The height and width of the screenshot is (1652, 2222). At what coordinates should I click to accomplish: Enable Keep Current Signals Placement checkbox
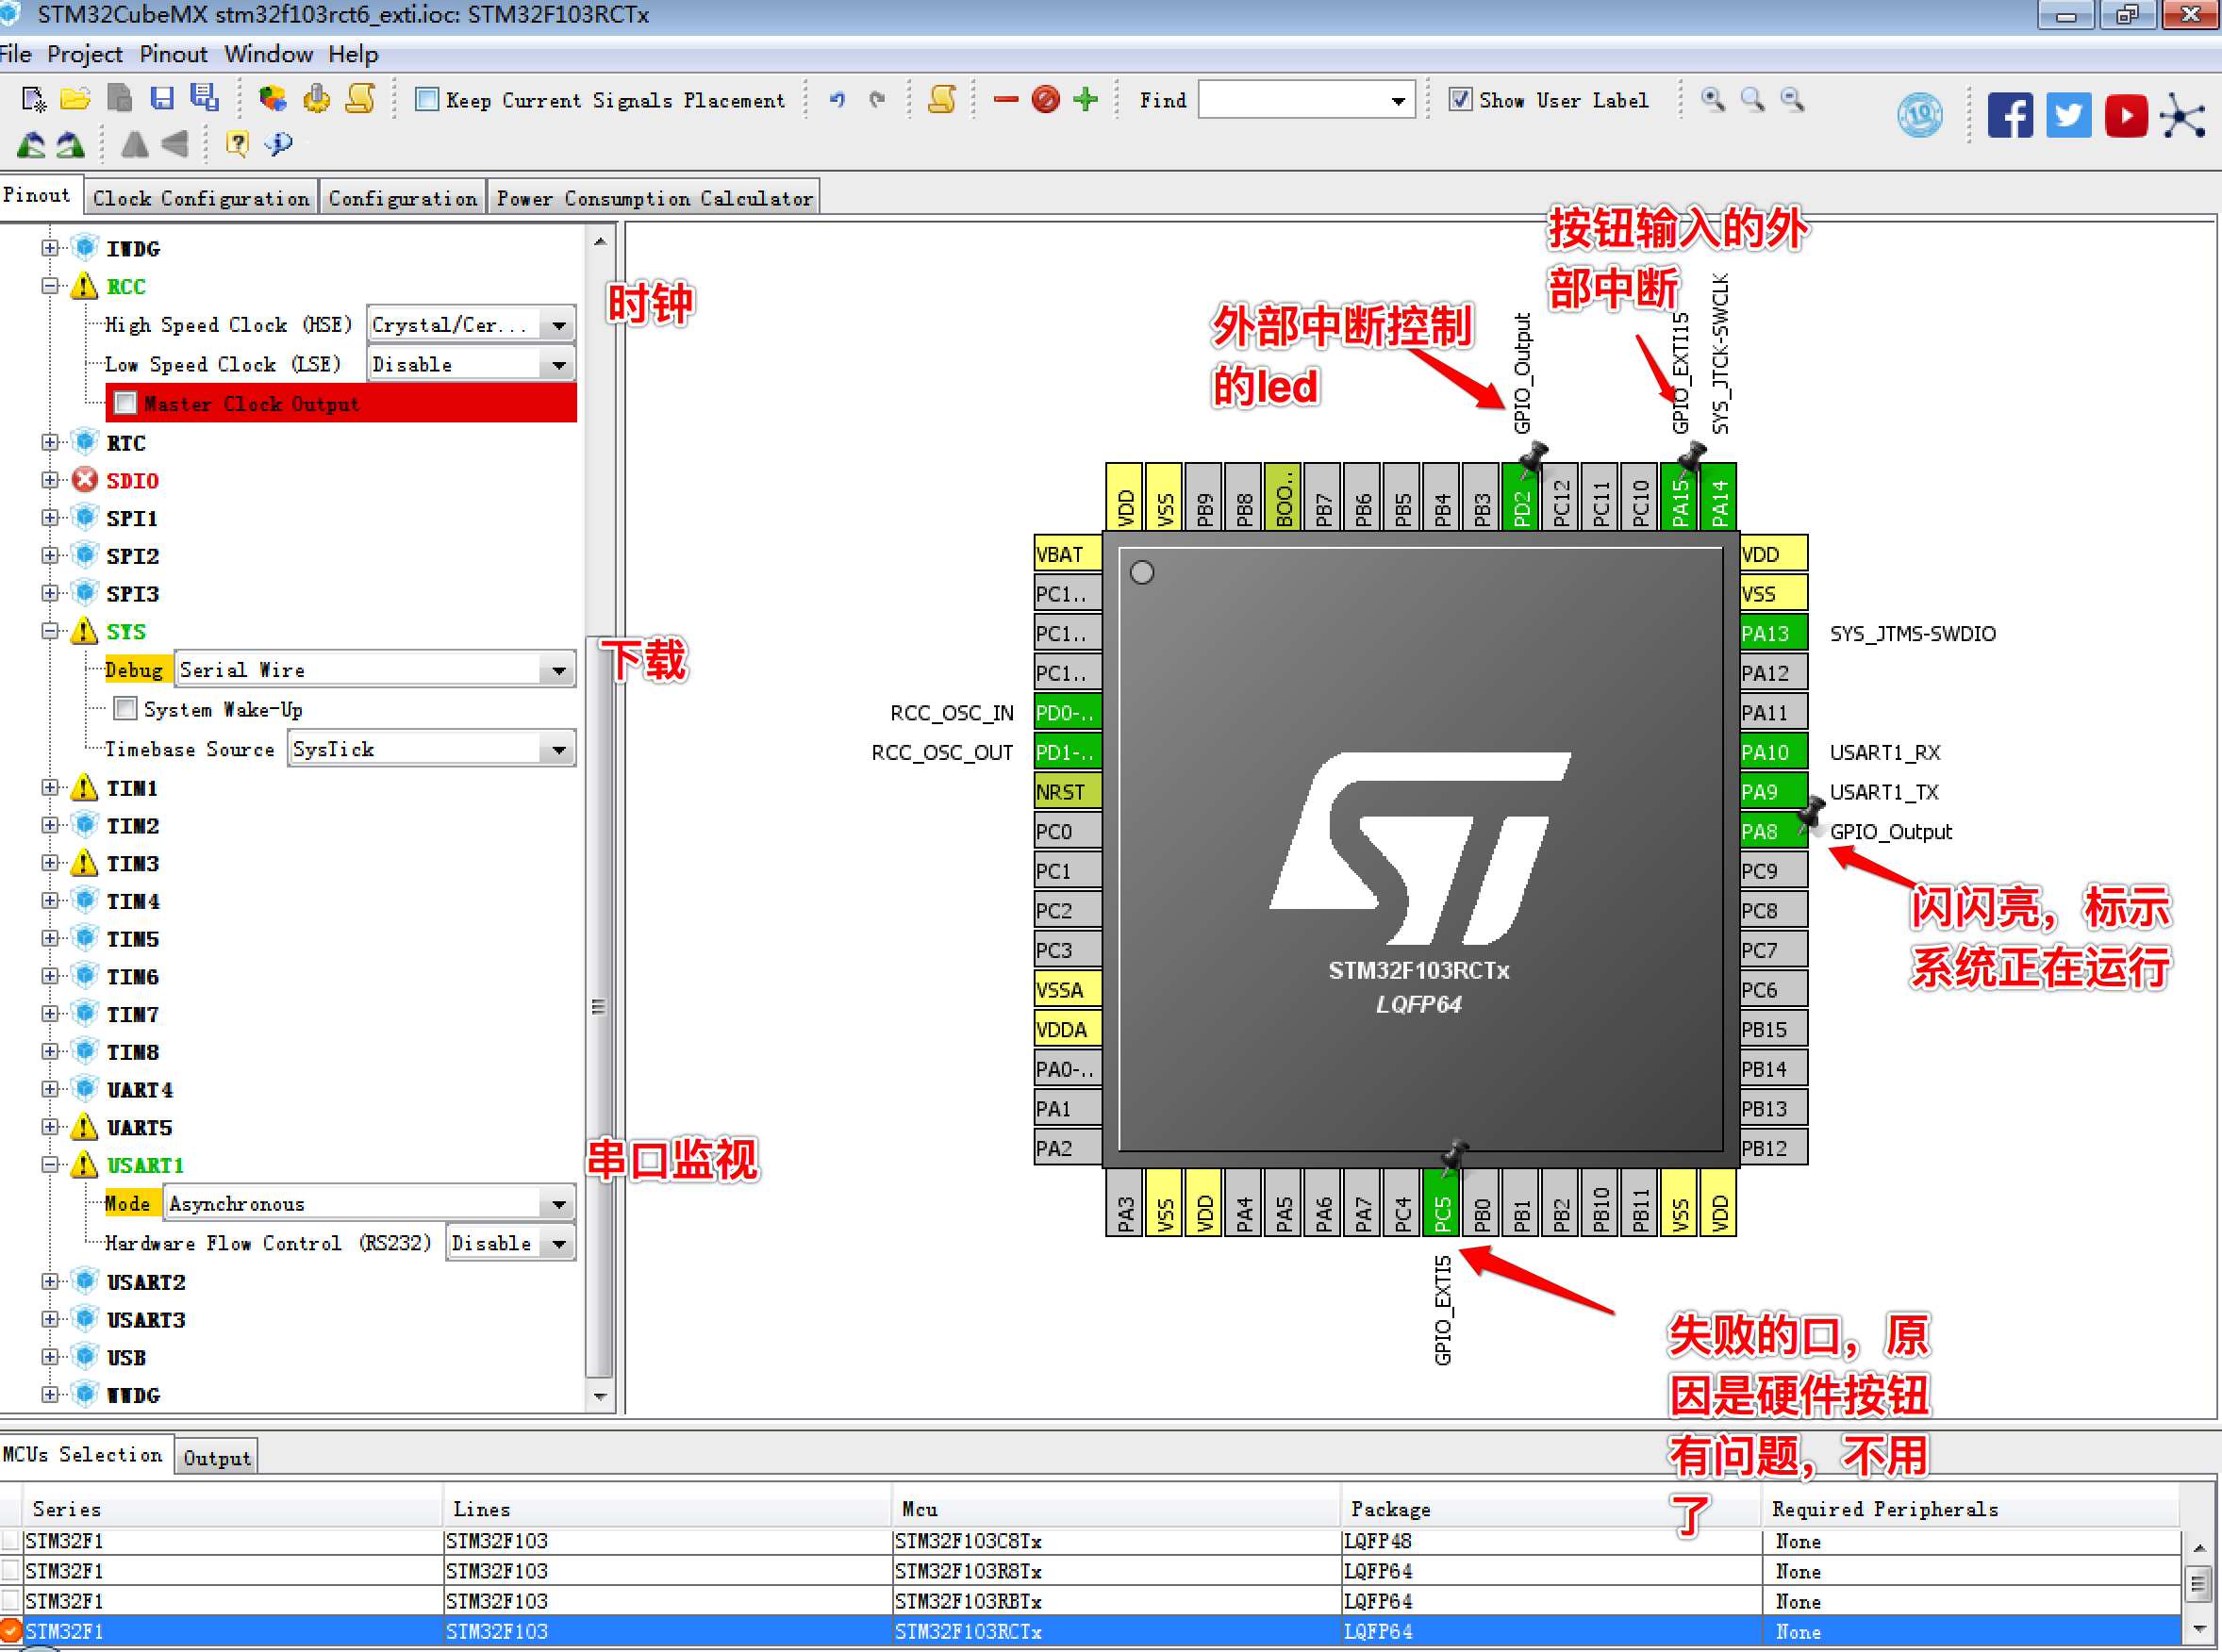pos(427,99)
